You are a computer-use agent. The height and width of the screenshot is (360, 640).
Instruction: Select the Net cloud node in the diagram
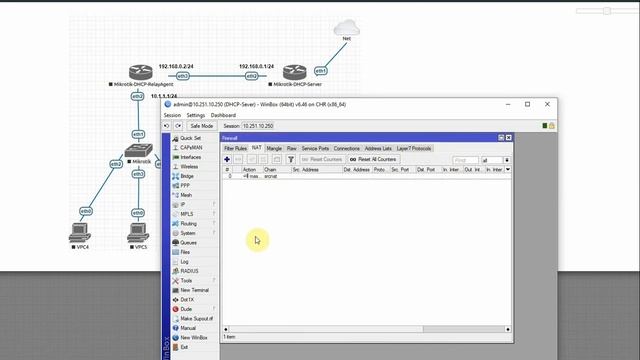pos(347,29)
